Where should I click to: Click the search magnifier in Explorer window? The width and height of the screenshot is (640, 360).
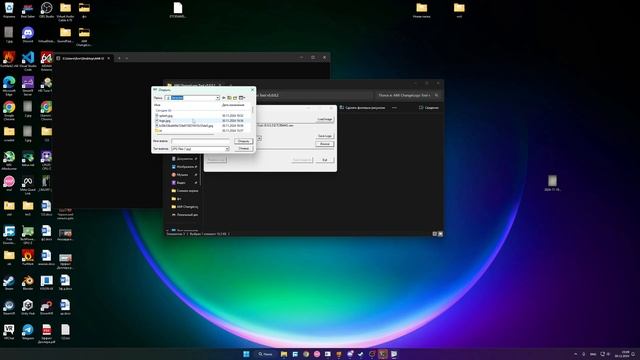point(436,95)
